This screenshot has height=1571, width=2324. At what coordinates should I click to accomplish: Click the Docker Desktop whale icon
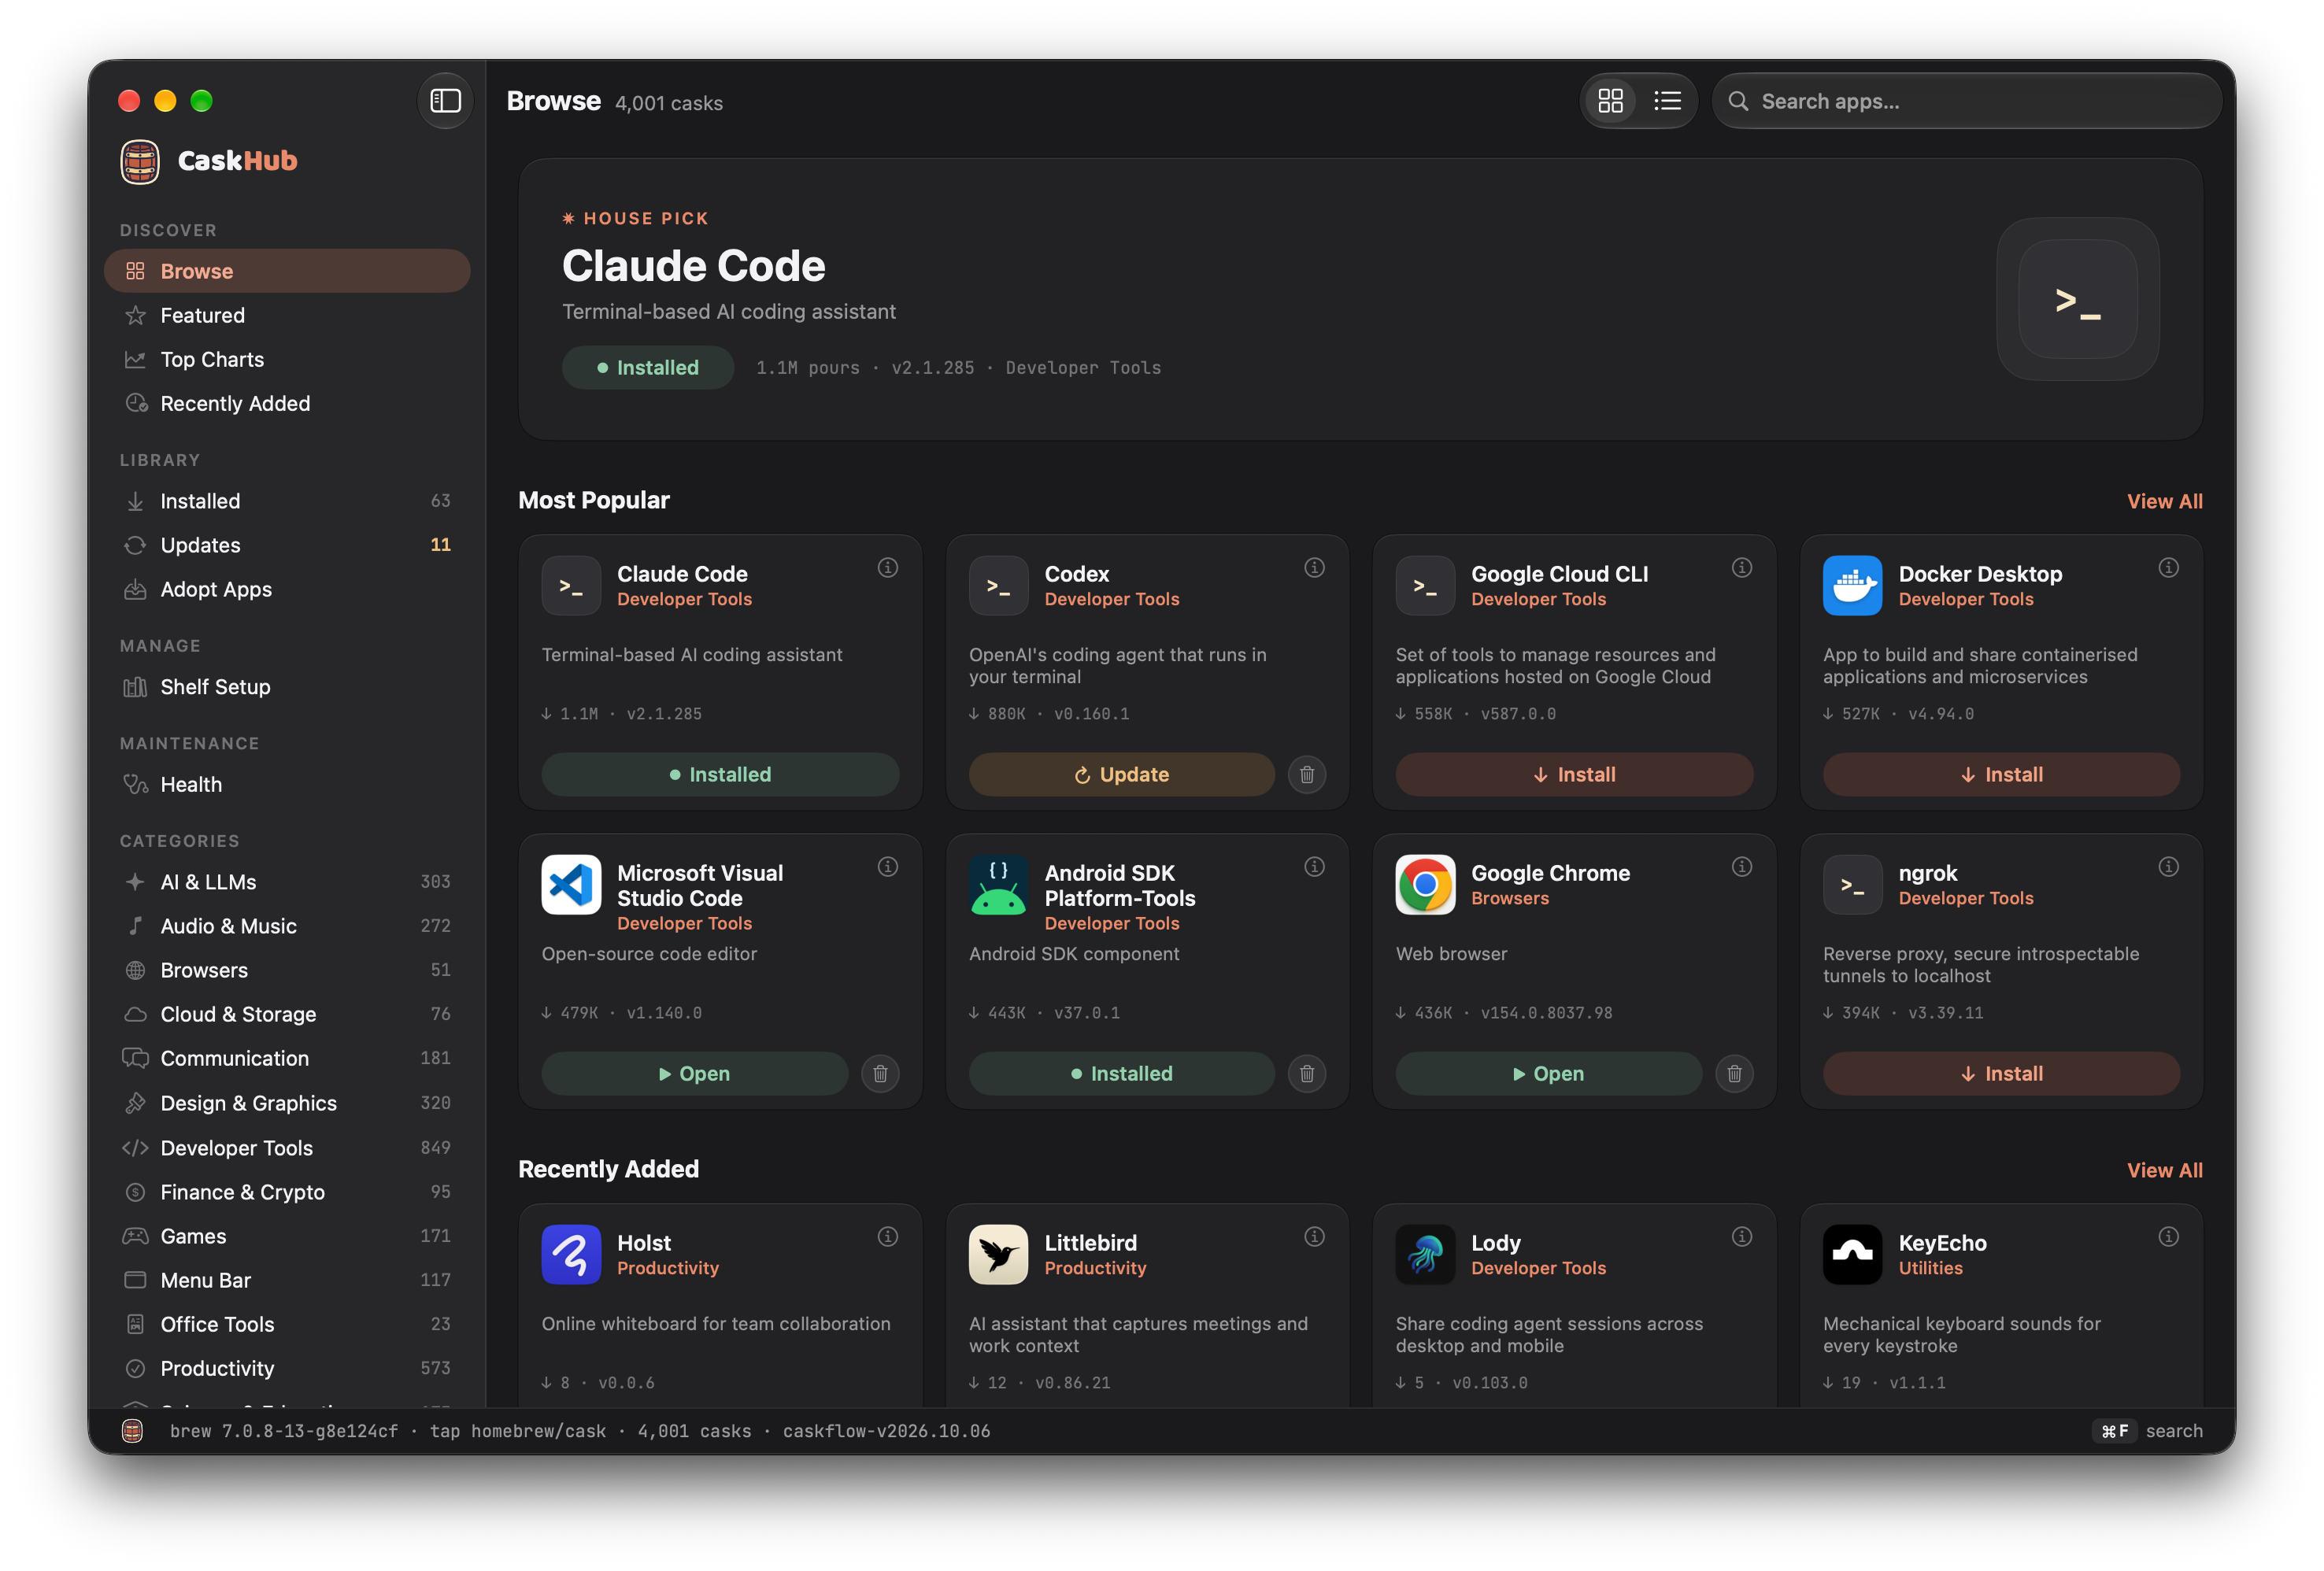[x=1852, y=585]
